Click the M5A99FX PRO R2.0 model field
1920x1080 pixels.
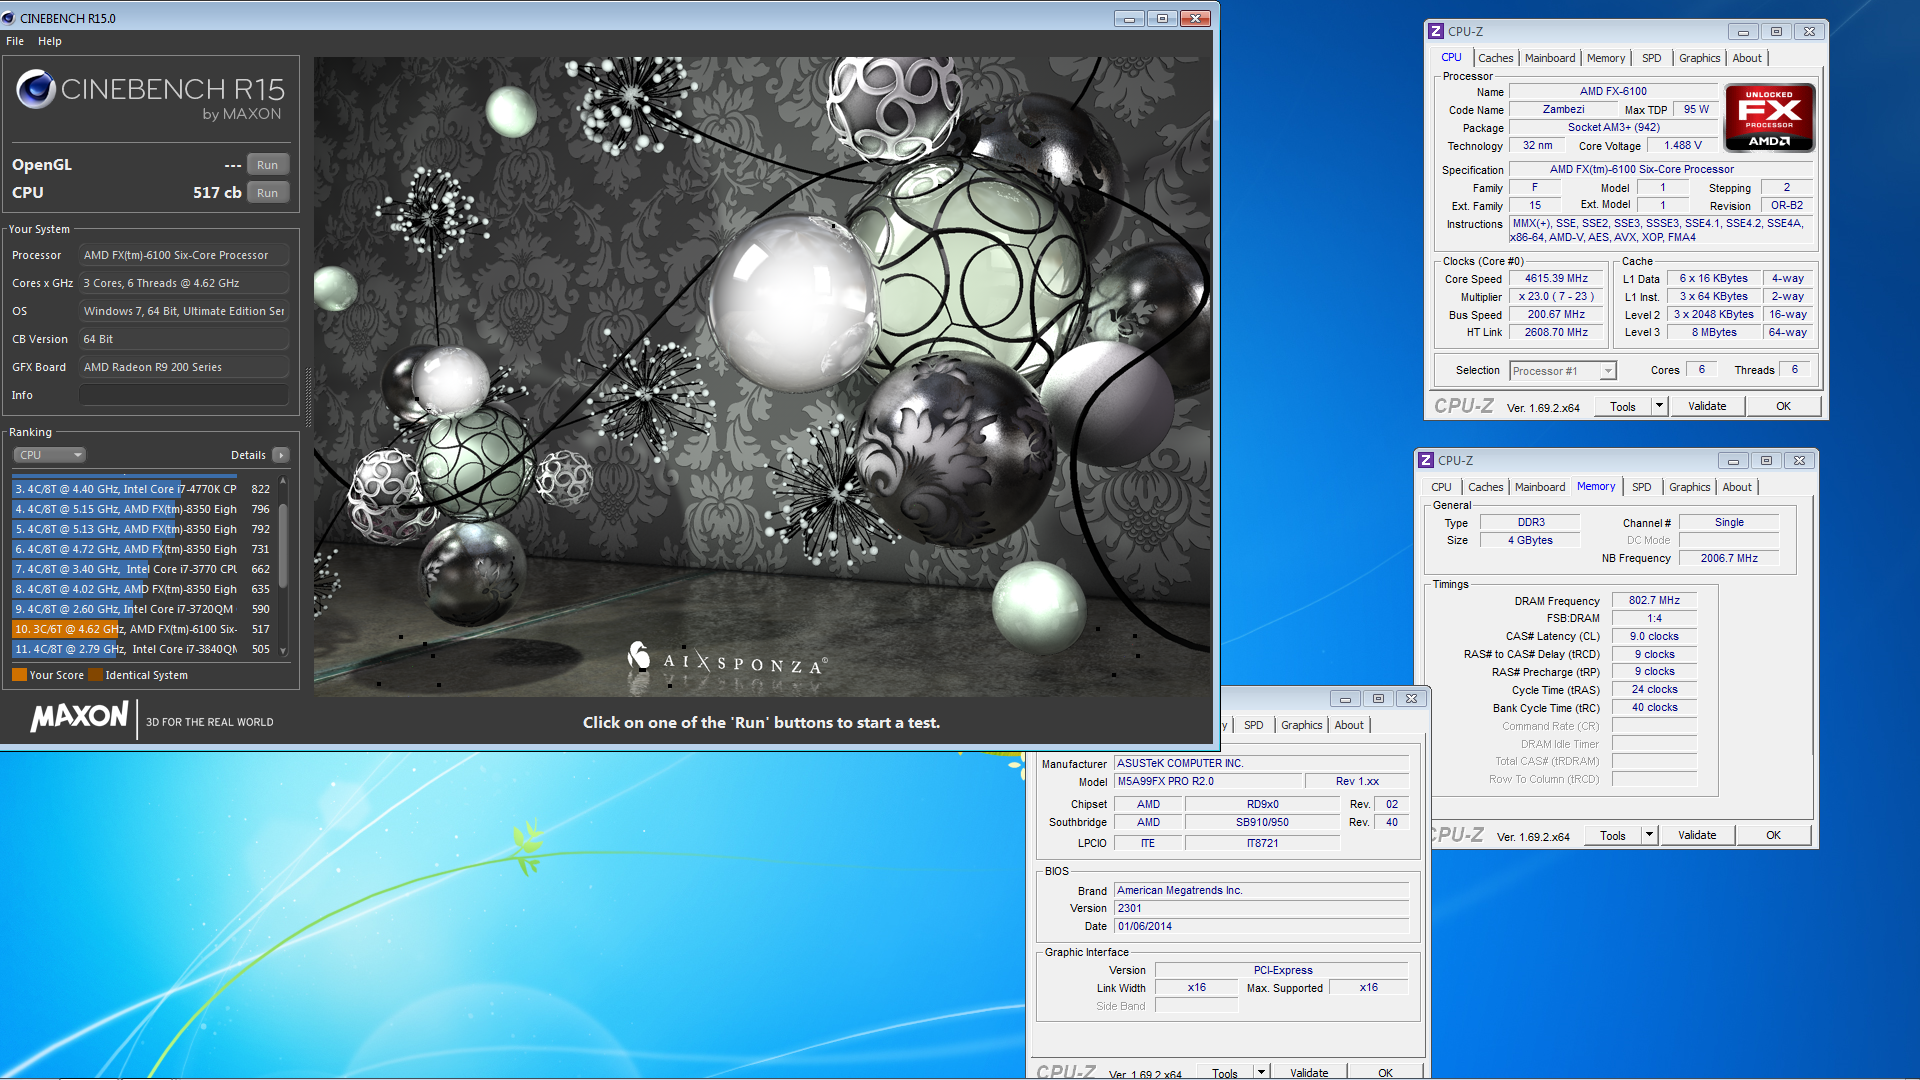(x=1209, y=781)
